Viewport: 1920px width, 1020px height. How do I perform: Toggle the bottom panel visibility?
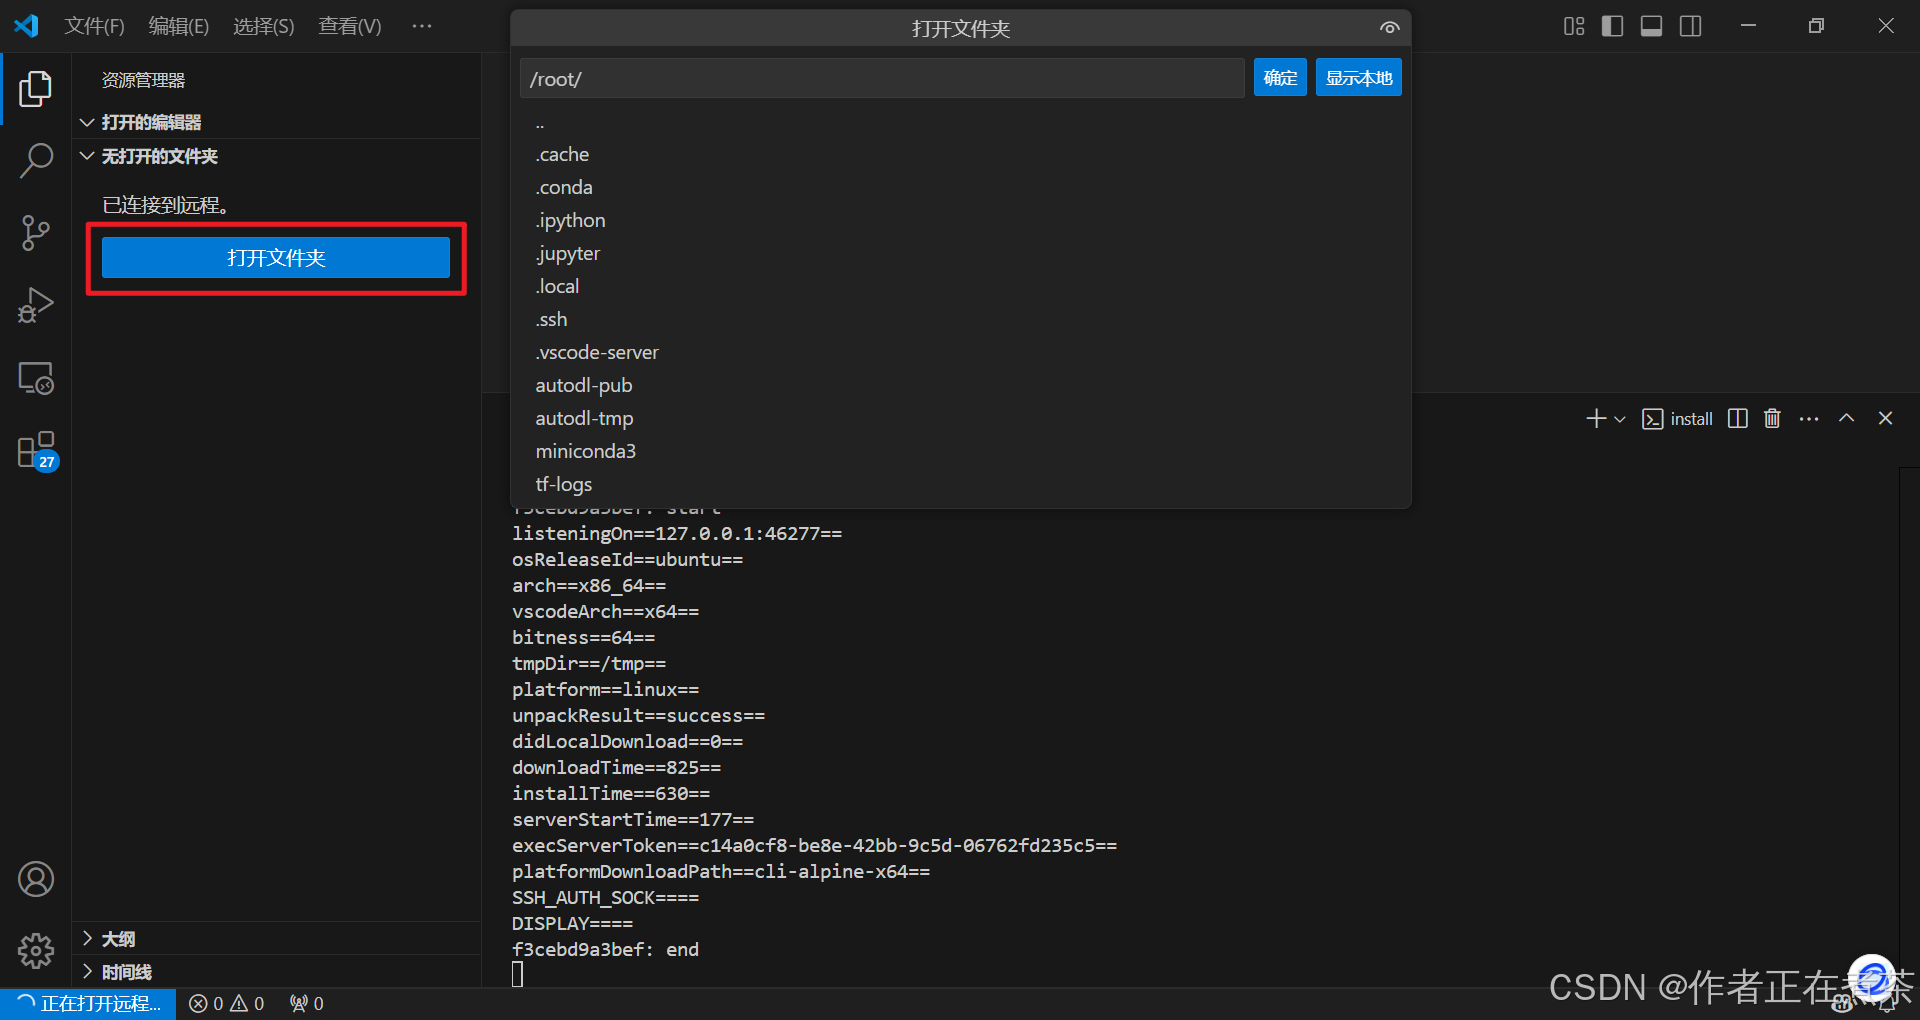[1651, 26]
